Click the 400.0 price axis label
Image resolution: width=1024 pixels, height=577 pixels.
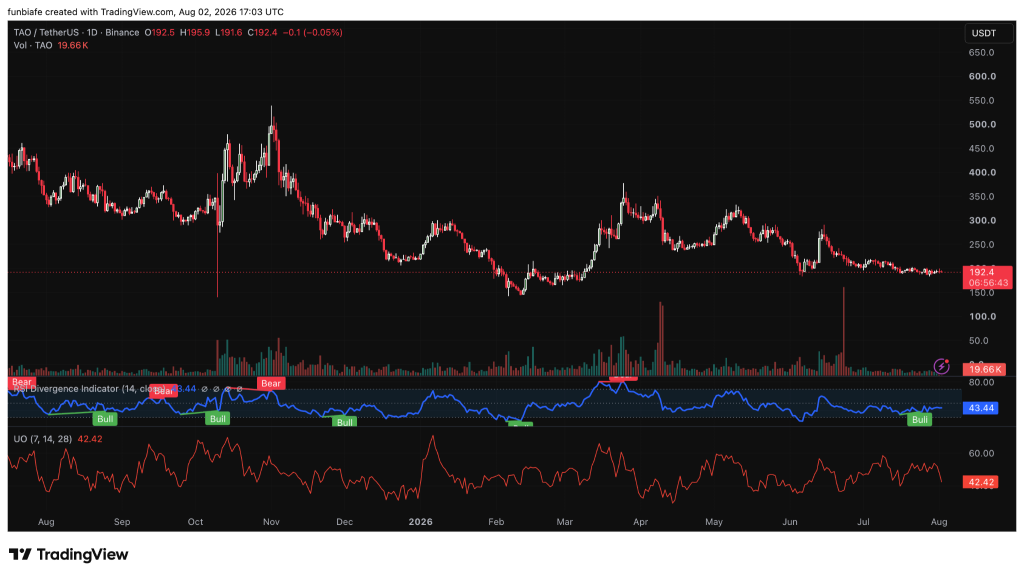tap(982, 172)
